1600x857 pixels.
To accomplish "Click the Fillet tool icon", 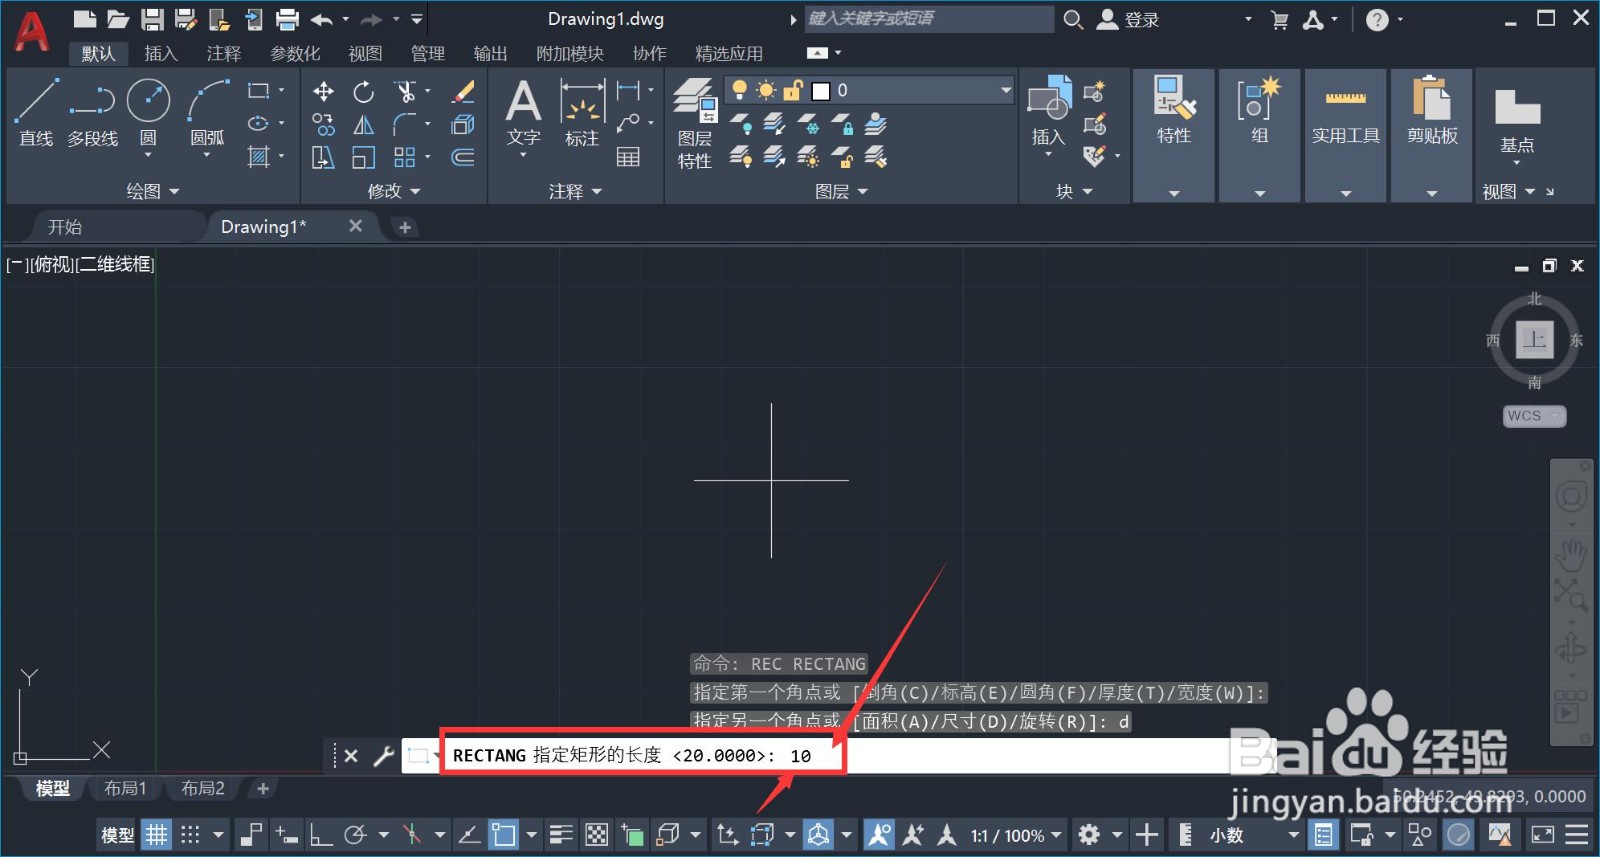I will (405, 125).
